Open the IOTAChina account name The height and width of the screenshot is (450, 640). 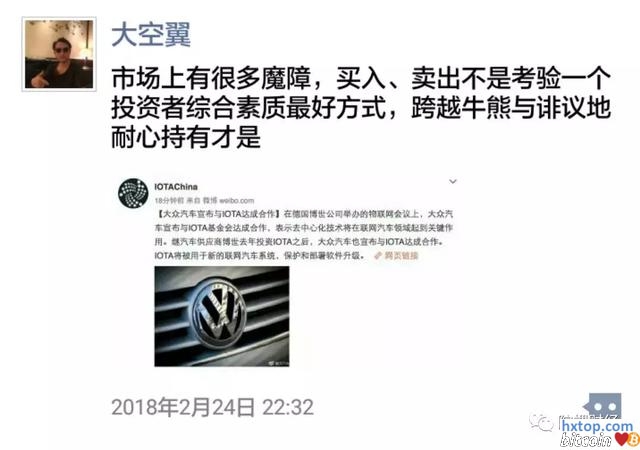click(176, 187)
